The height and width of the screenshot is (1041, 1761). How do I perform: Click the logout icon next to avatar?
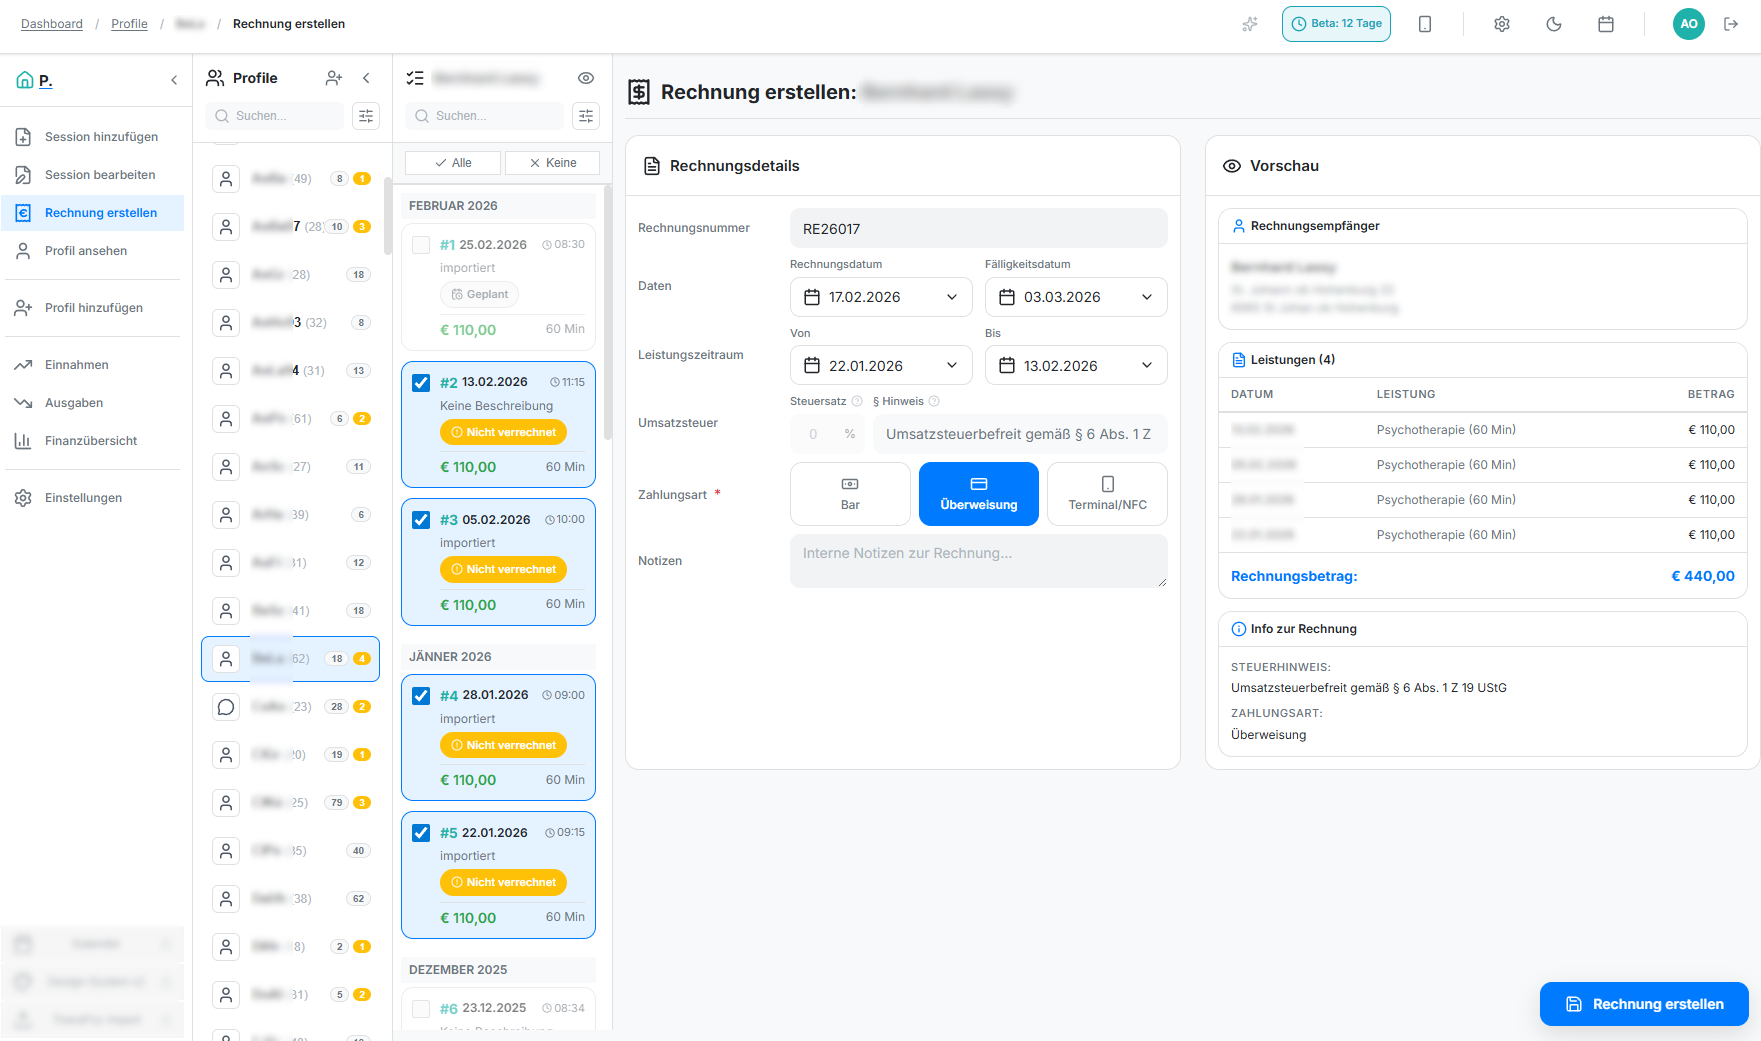(x=1731, y=24)
